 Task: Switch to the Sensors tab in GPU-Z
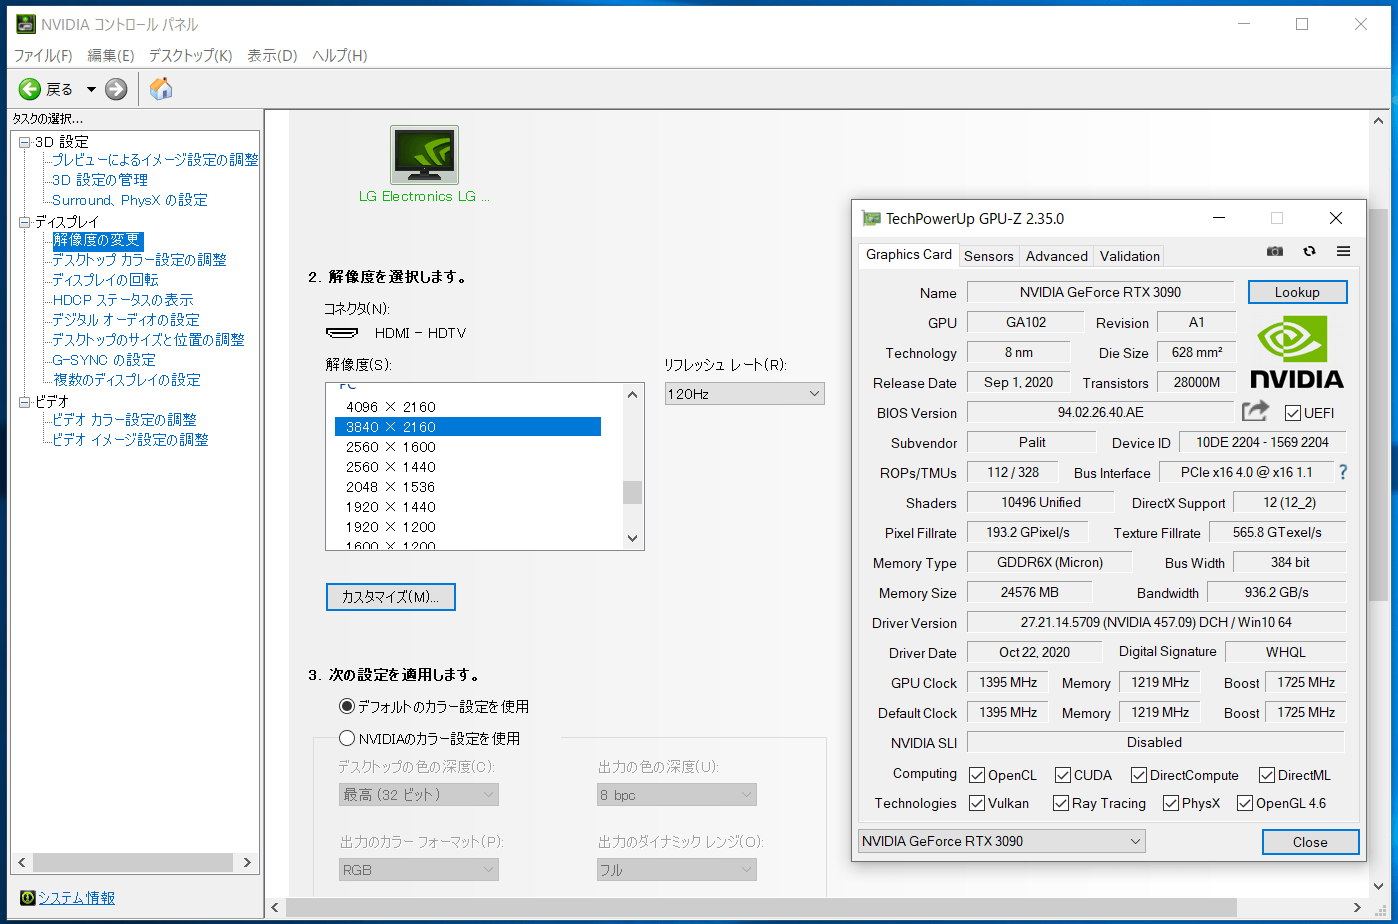click(989, 256)
